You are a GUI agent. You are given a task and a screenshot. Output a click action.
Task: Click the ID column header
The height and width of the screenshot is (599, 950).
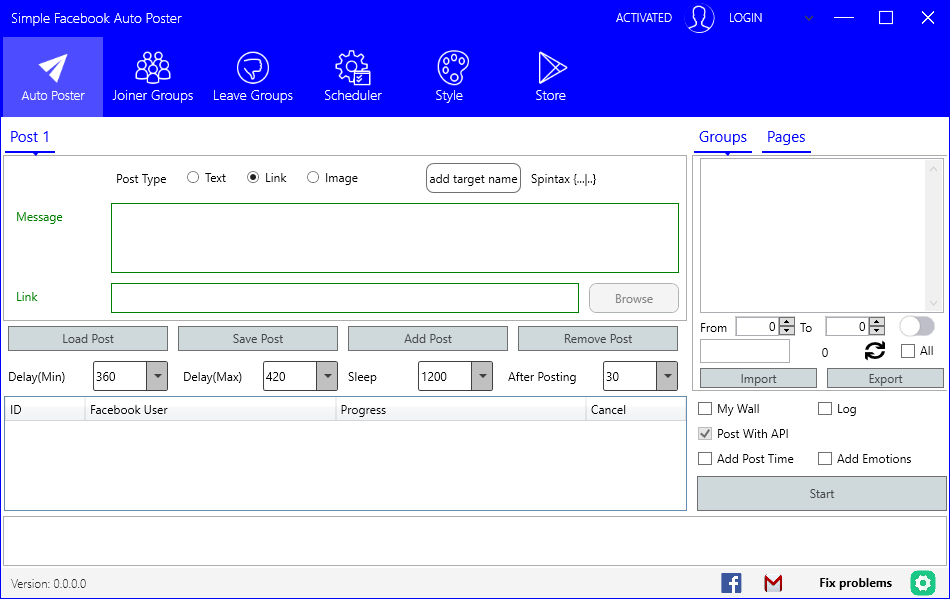point(45,409)
